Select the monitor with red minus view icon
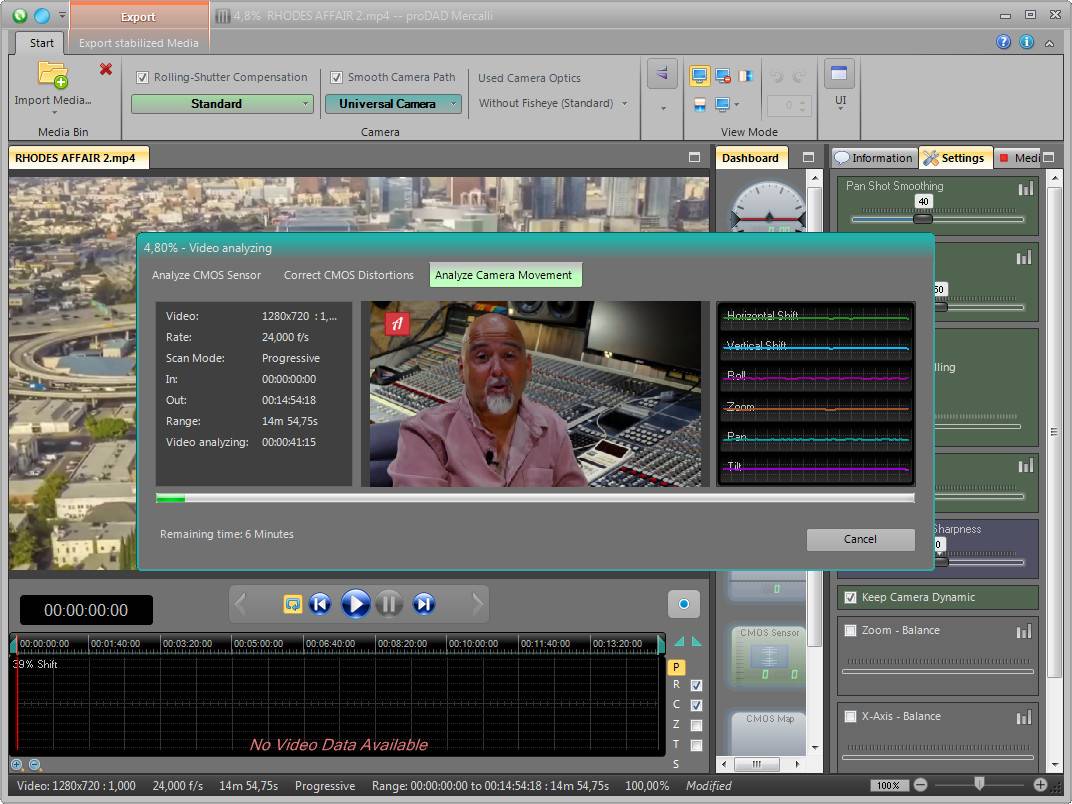The image size is (1072, 804). point(723,76)
